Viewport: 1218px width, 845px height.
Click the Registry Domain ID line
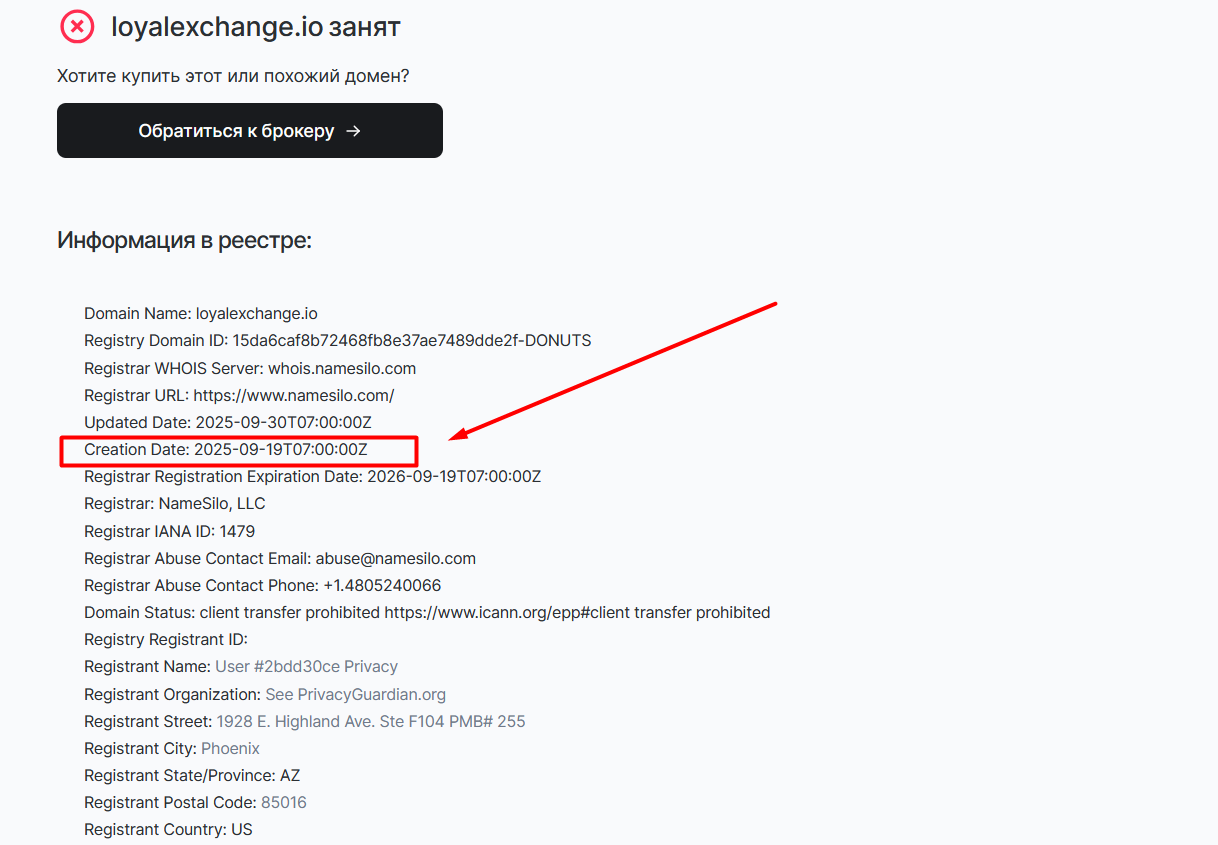(337, 340)
